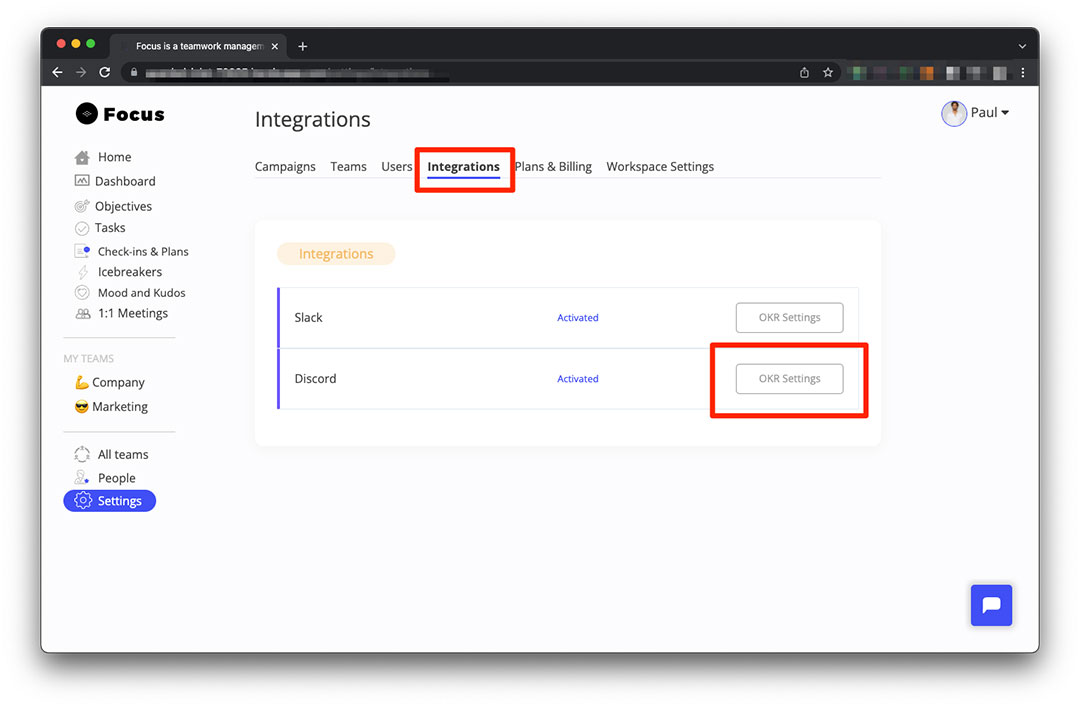1080x707 pixels.
Task: Click the MY TEAMS section heading
Action: coord(89,359)
